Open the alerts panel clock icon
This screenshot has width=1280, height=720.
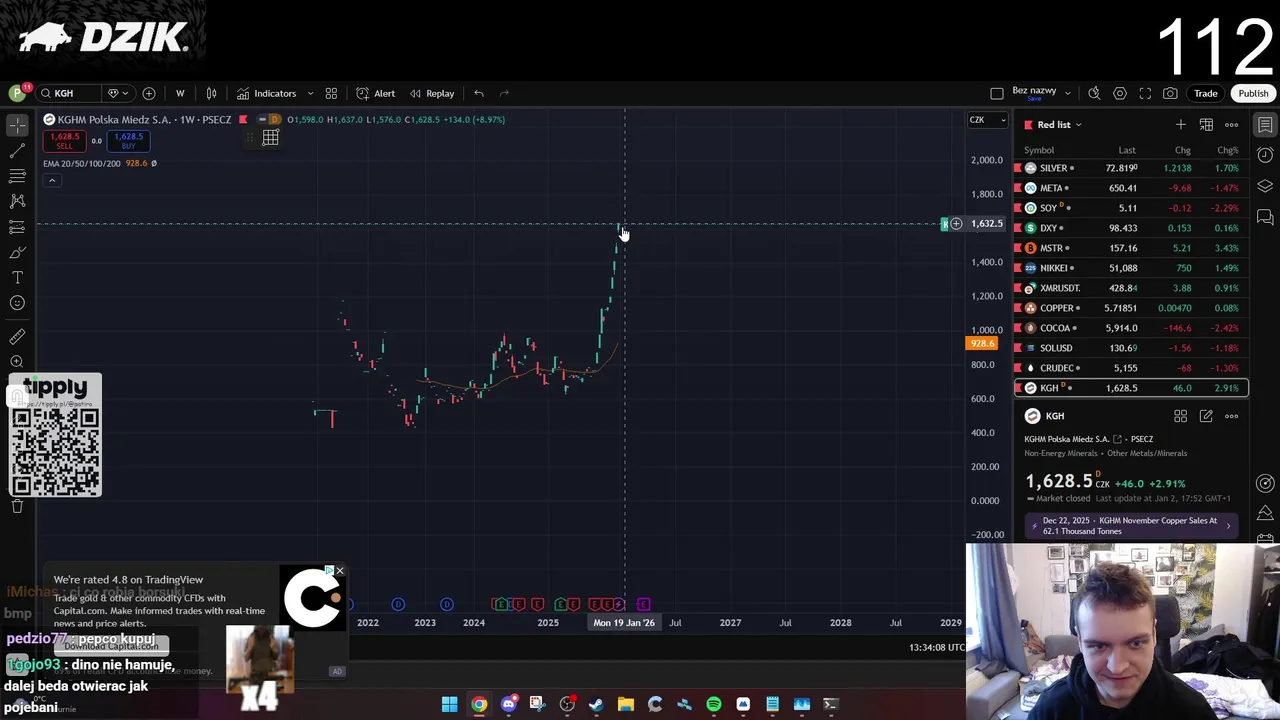1265,155
